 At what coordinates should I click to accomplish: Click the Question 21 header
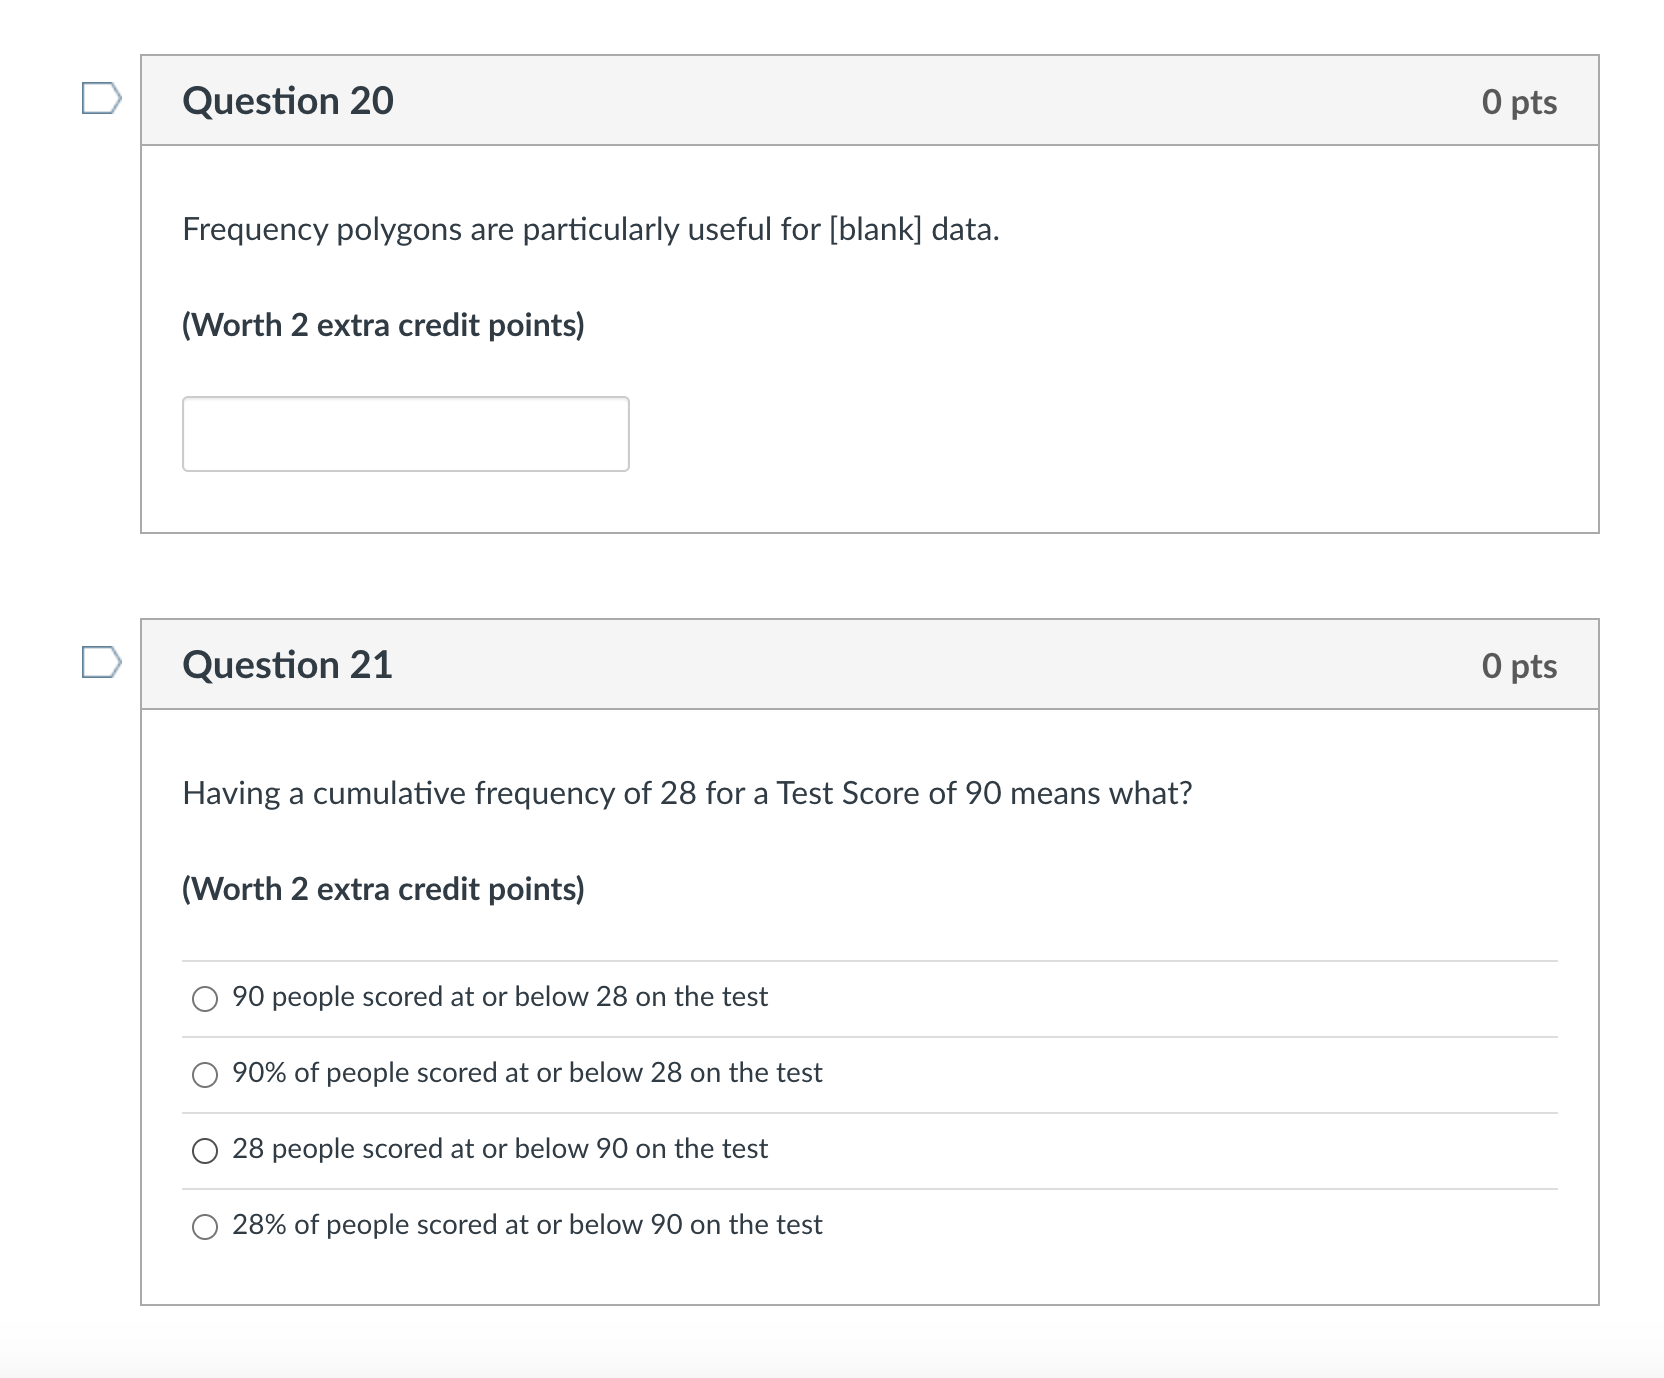pyautogui.click(x=288, y=663)
